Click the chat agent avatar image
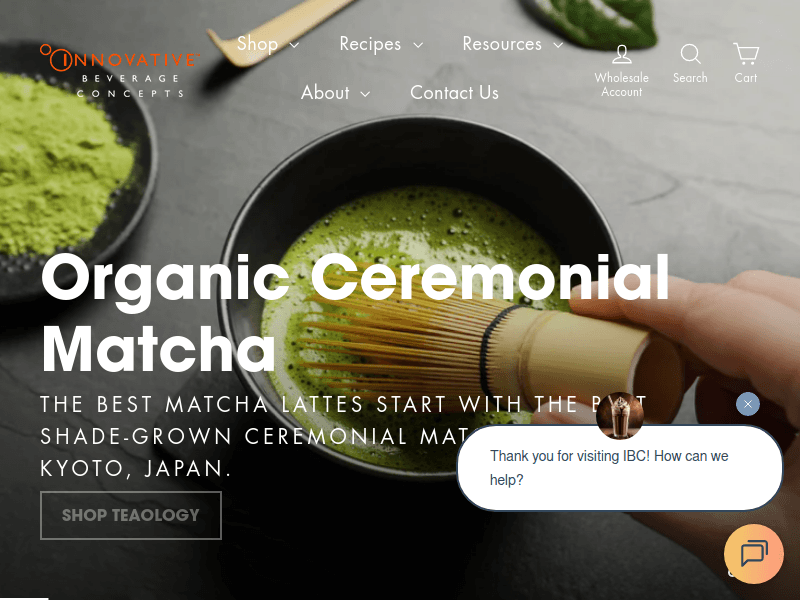The width and height of the screenshot is (800, 600). pos(620,416)
